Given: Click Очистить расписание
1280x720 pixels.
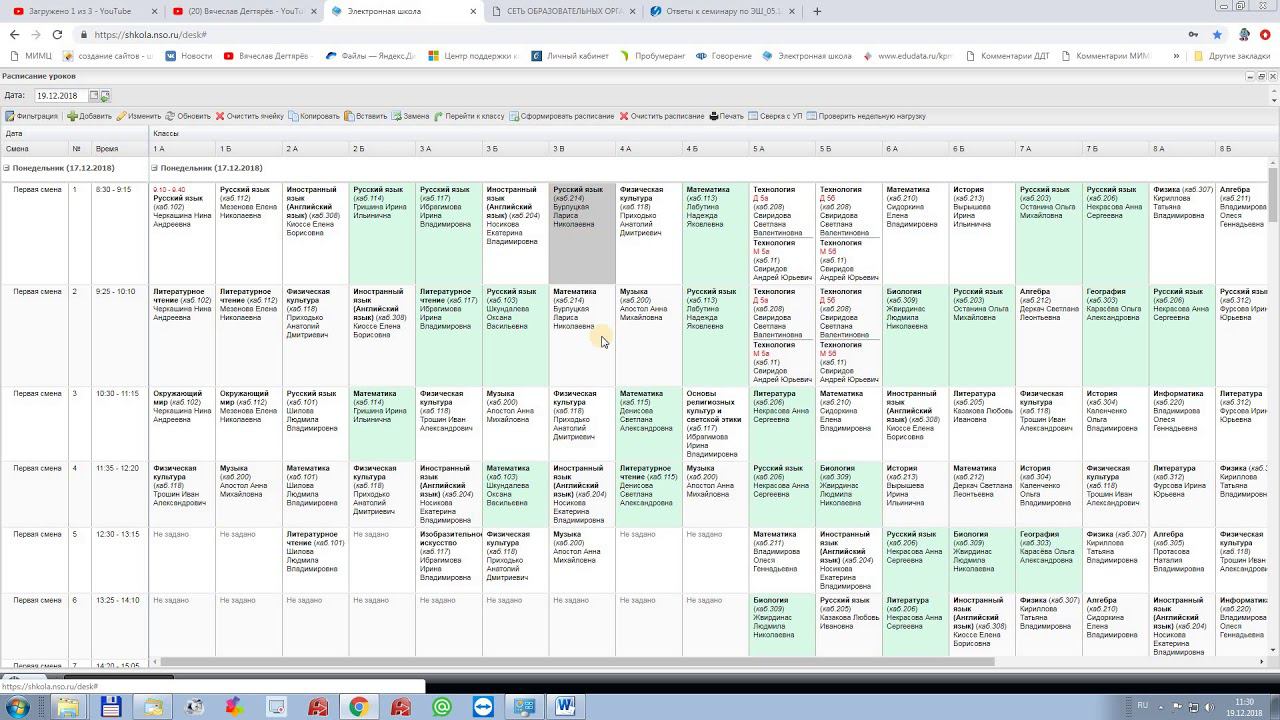Looking at the screenshot, I should [x=662, y=116].
